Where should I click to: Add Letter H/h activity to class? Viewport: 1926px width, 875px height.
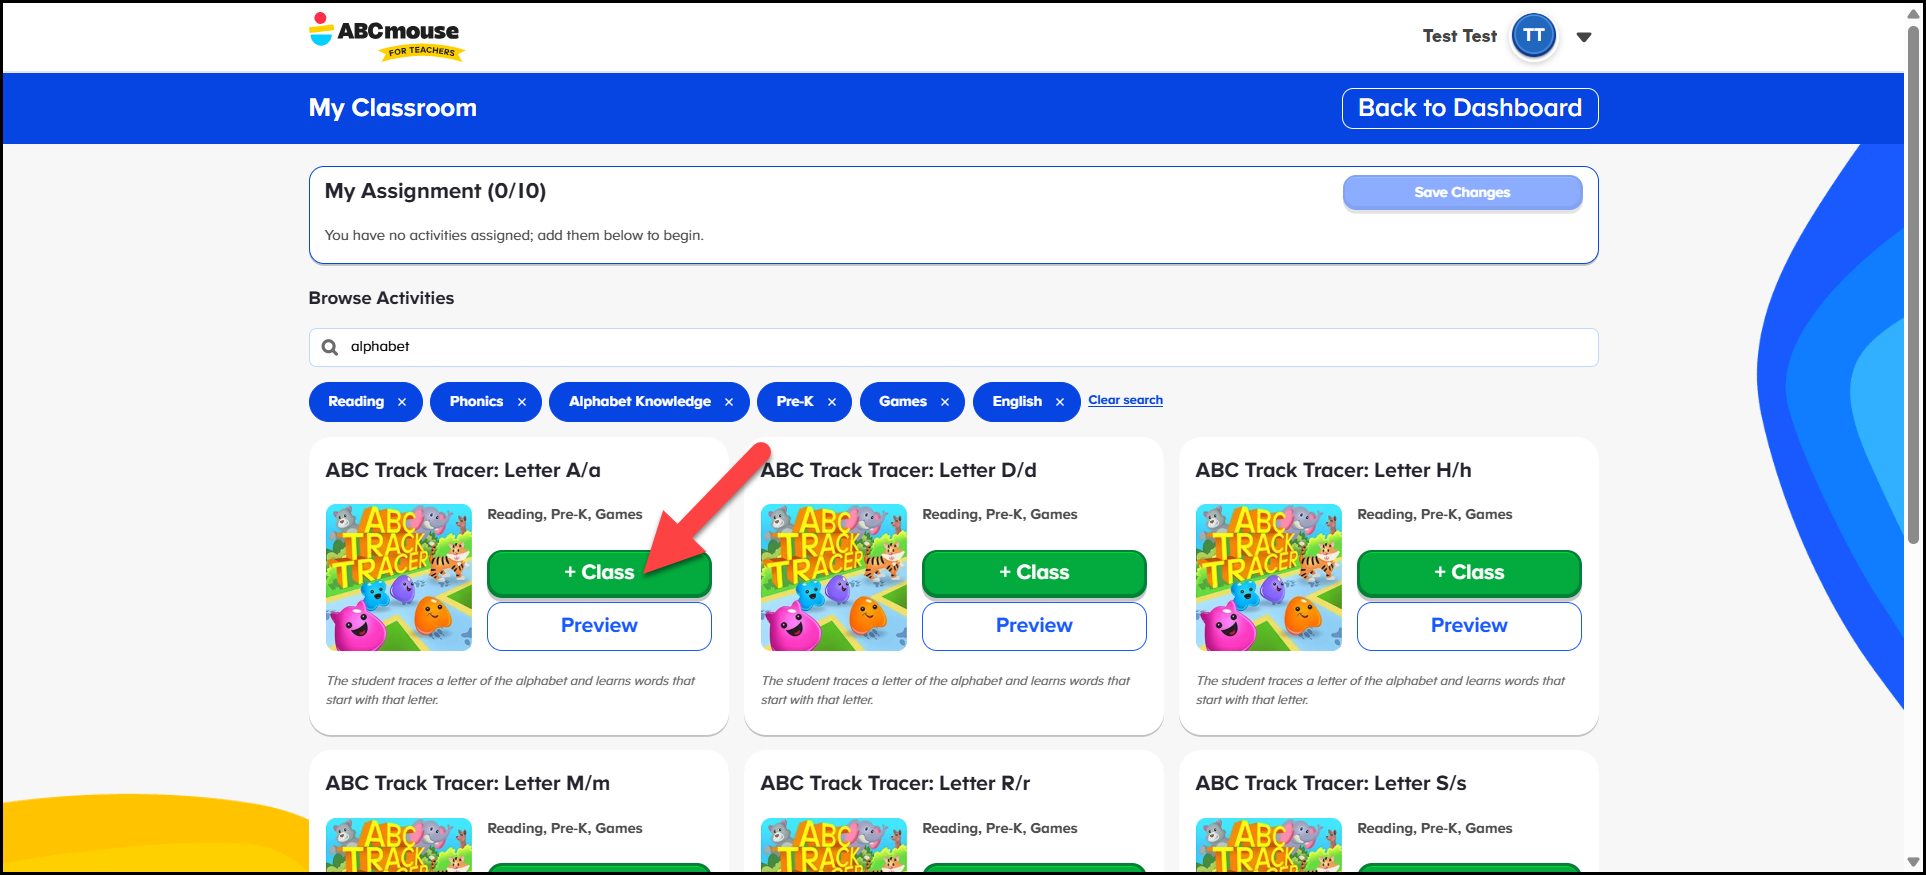pos(1469,573)
